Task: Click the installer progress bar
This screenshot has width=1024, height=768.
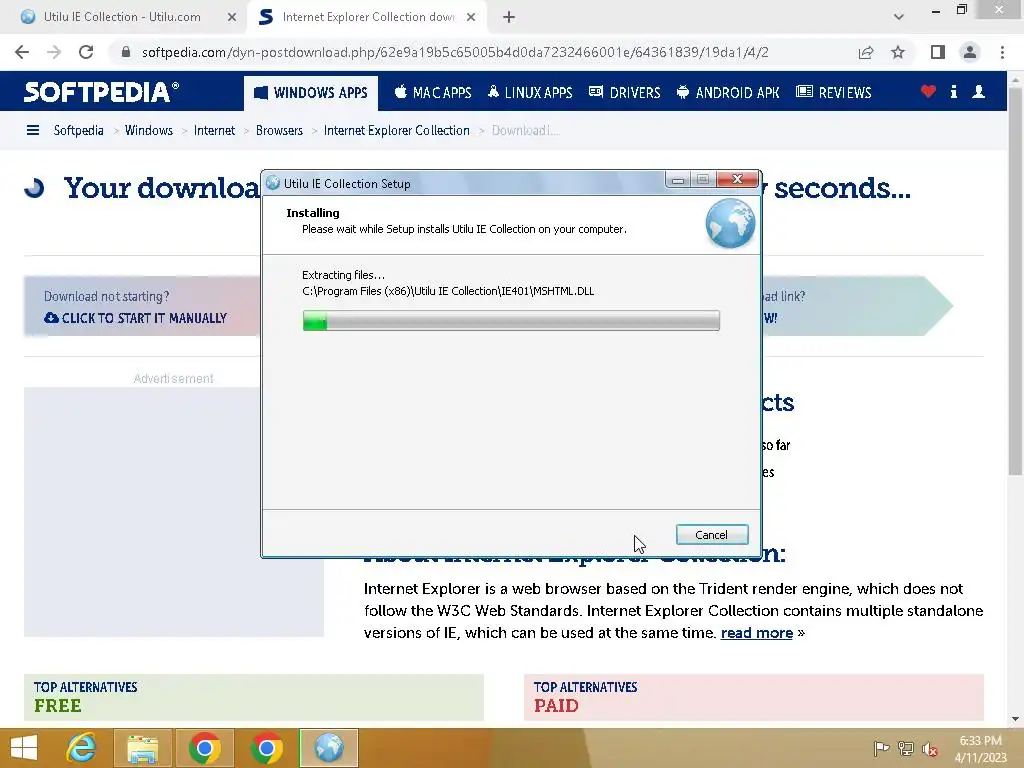Action: click(x=511, y=321)
